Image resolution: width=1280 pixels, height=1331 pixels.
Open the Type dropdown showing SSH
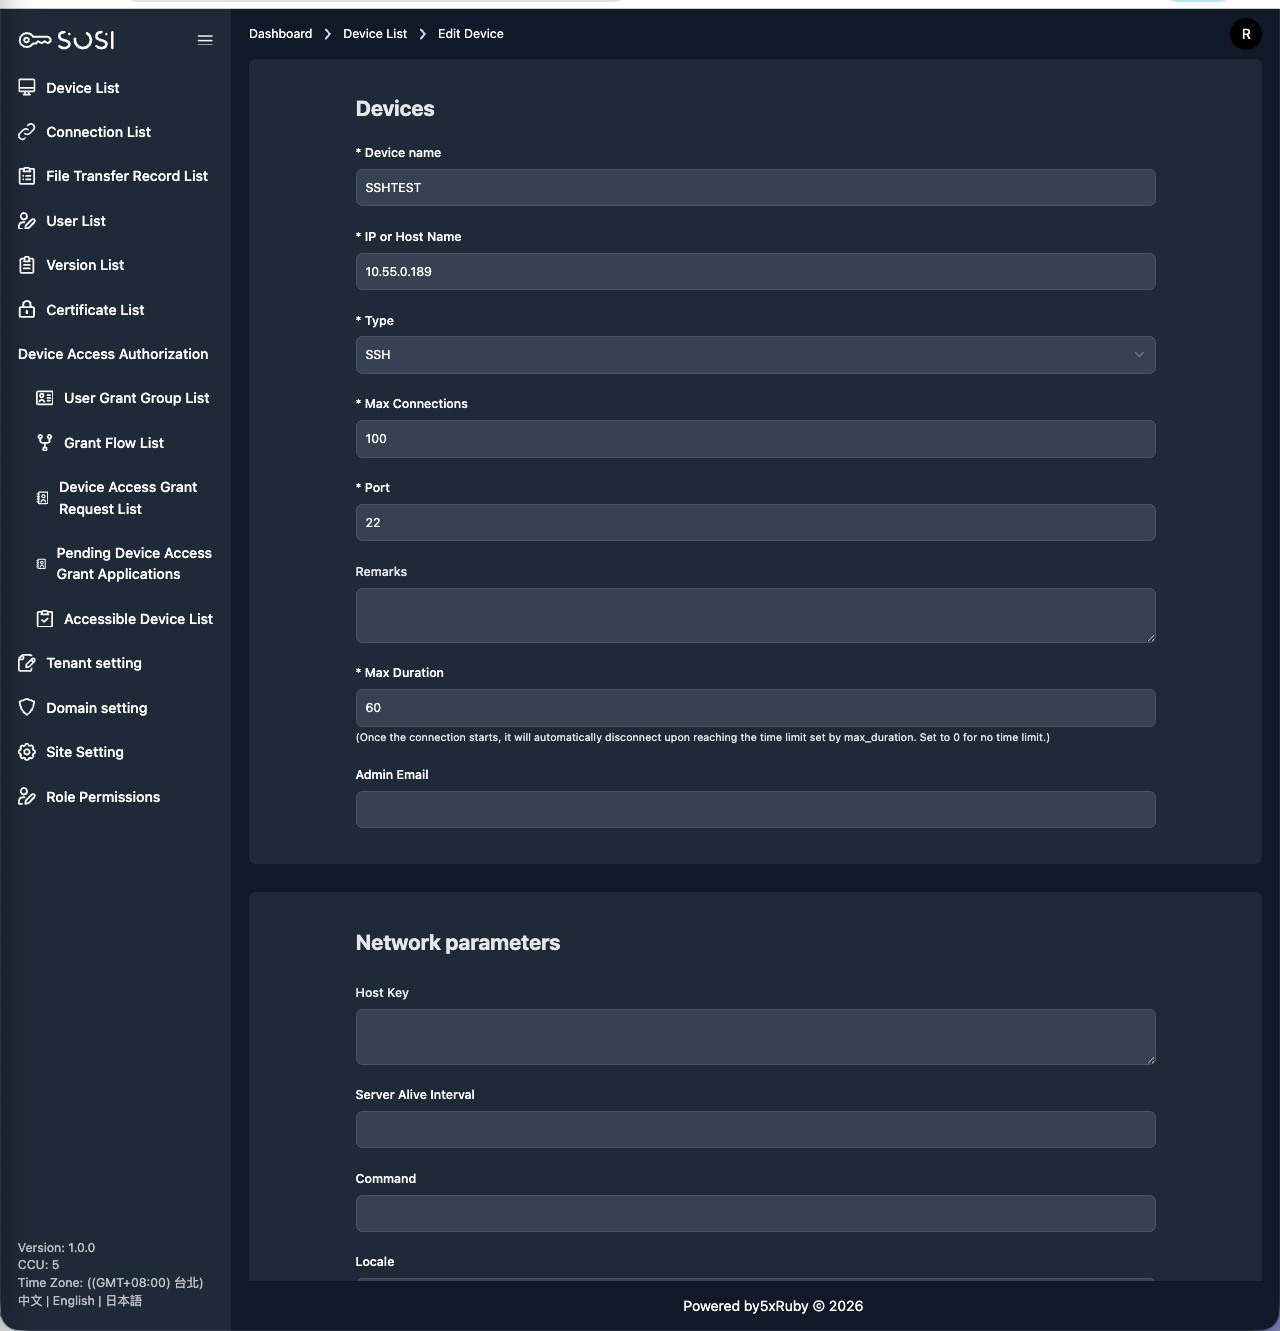click(x=756, y=355)
